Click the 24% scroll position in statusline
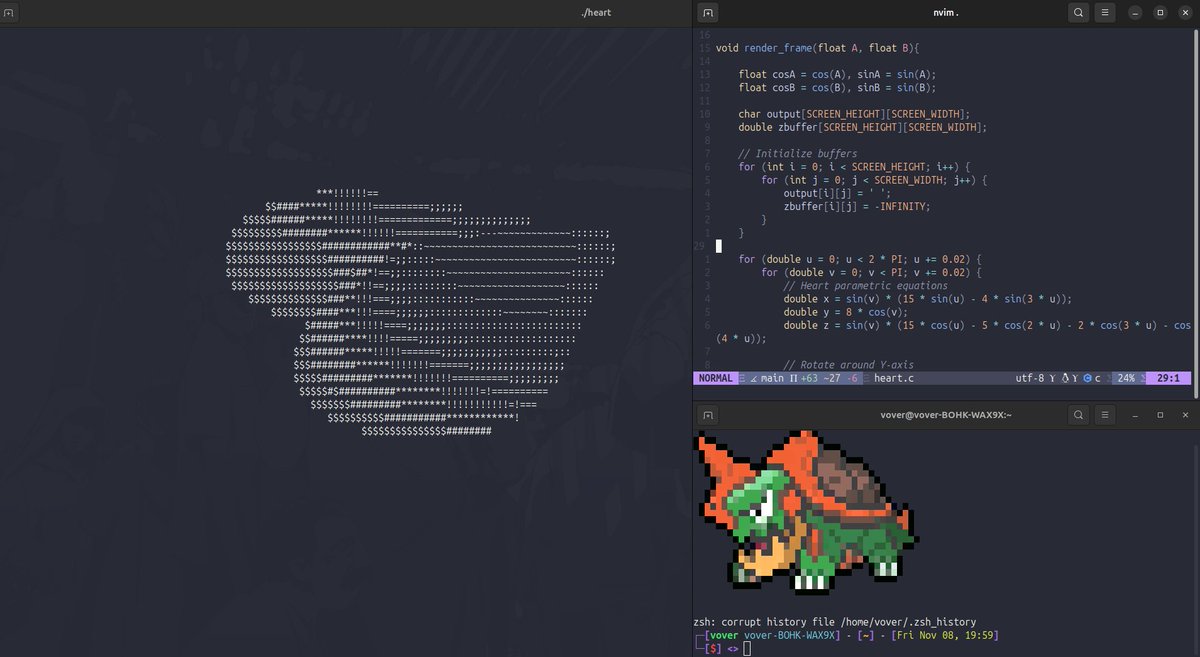The image size is (1200, 657). pyautogui.click(x=1126, y=379)
